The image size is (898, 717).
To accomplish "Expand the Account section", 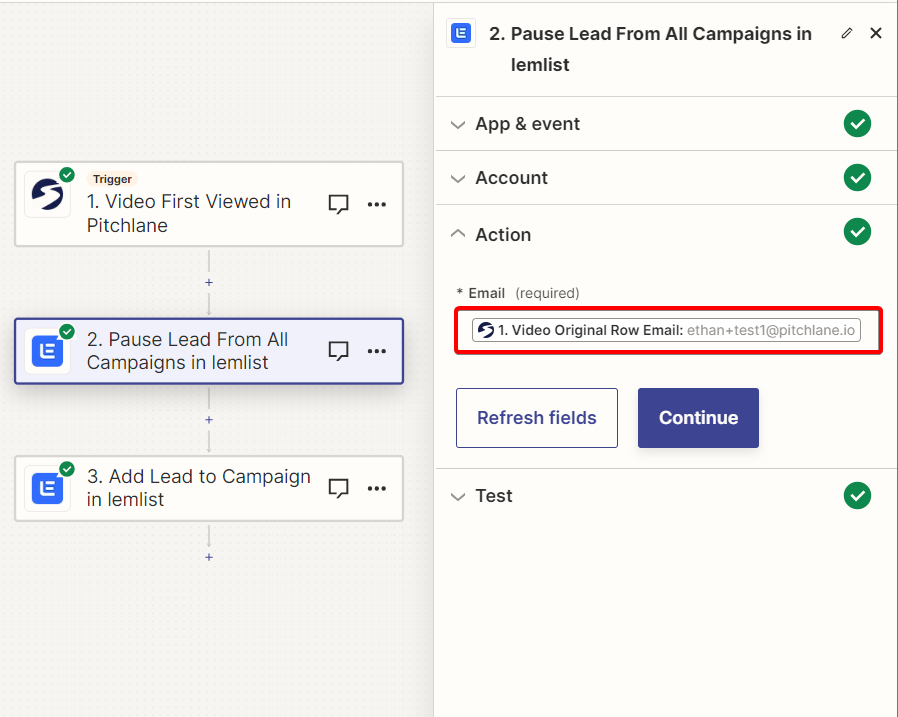I will point(665,178).
